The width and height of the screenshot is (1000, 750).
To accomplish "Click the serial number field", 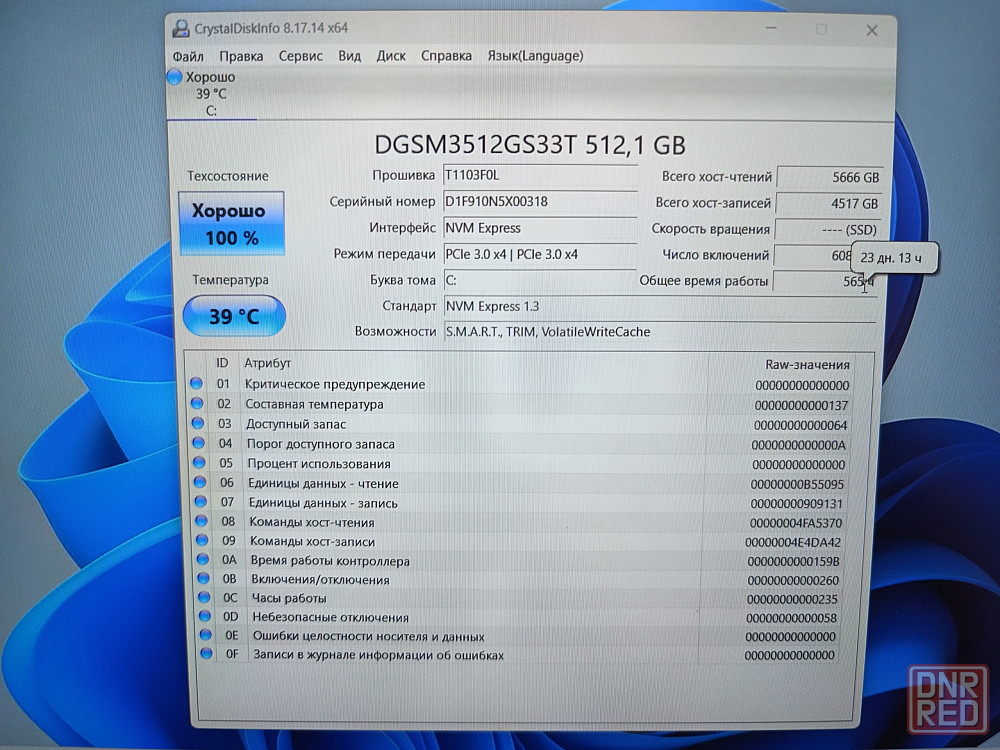I will point(540,202).
